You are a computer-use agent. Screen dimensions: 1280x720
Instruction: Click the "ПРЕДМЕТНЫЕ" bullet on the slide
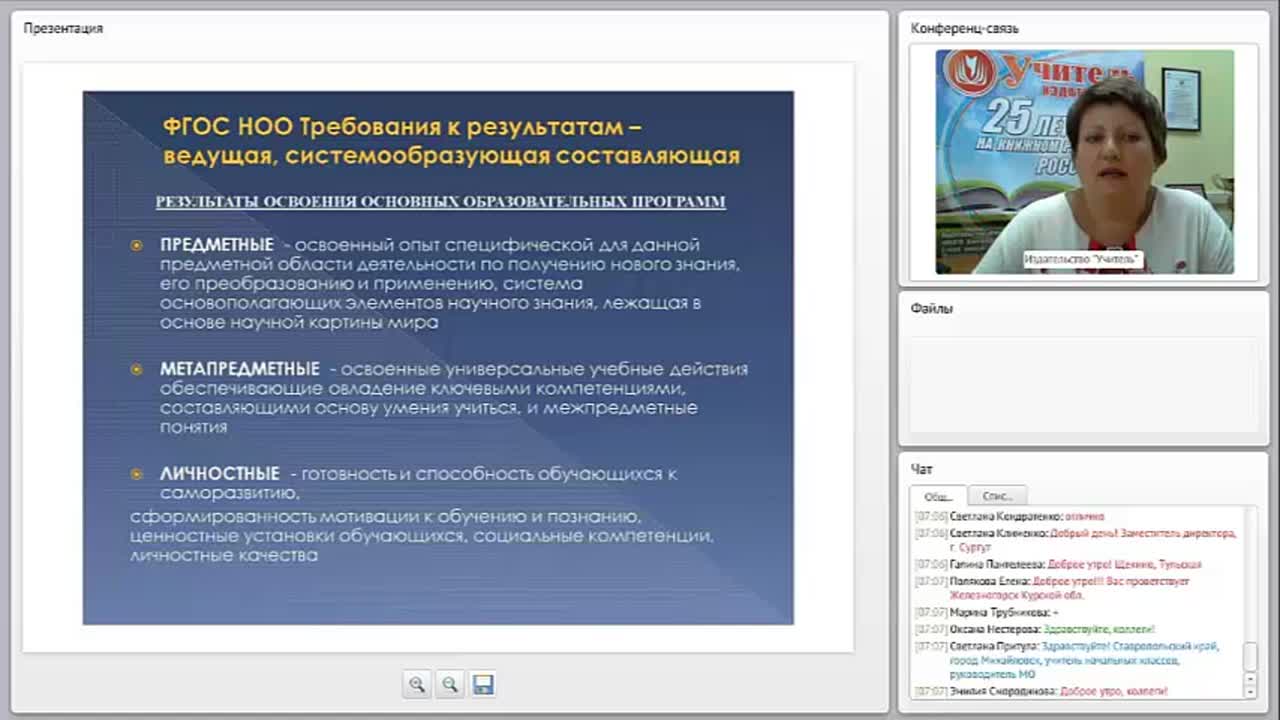217,244
